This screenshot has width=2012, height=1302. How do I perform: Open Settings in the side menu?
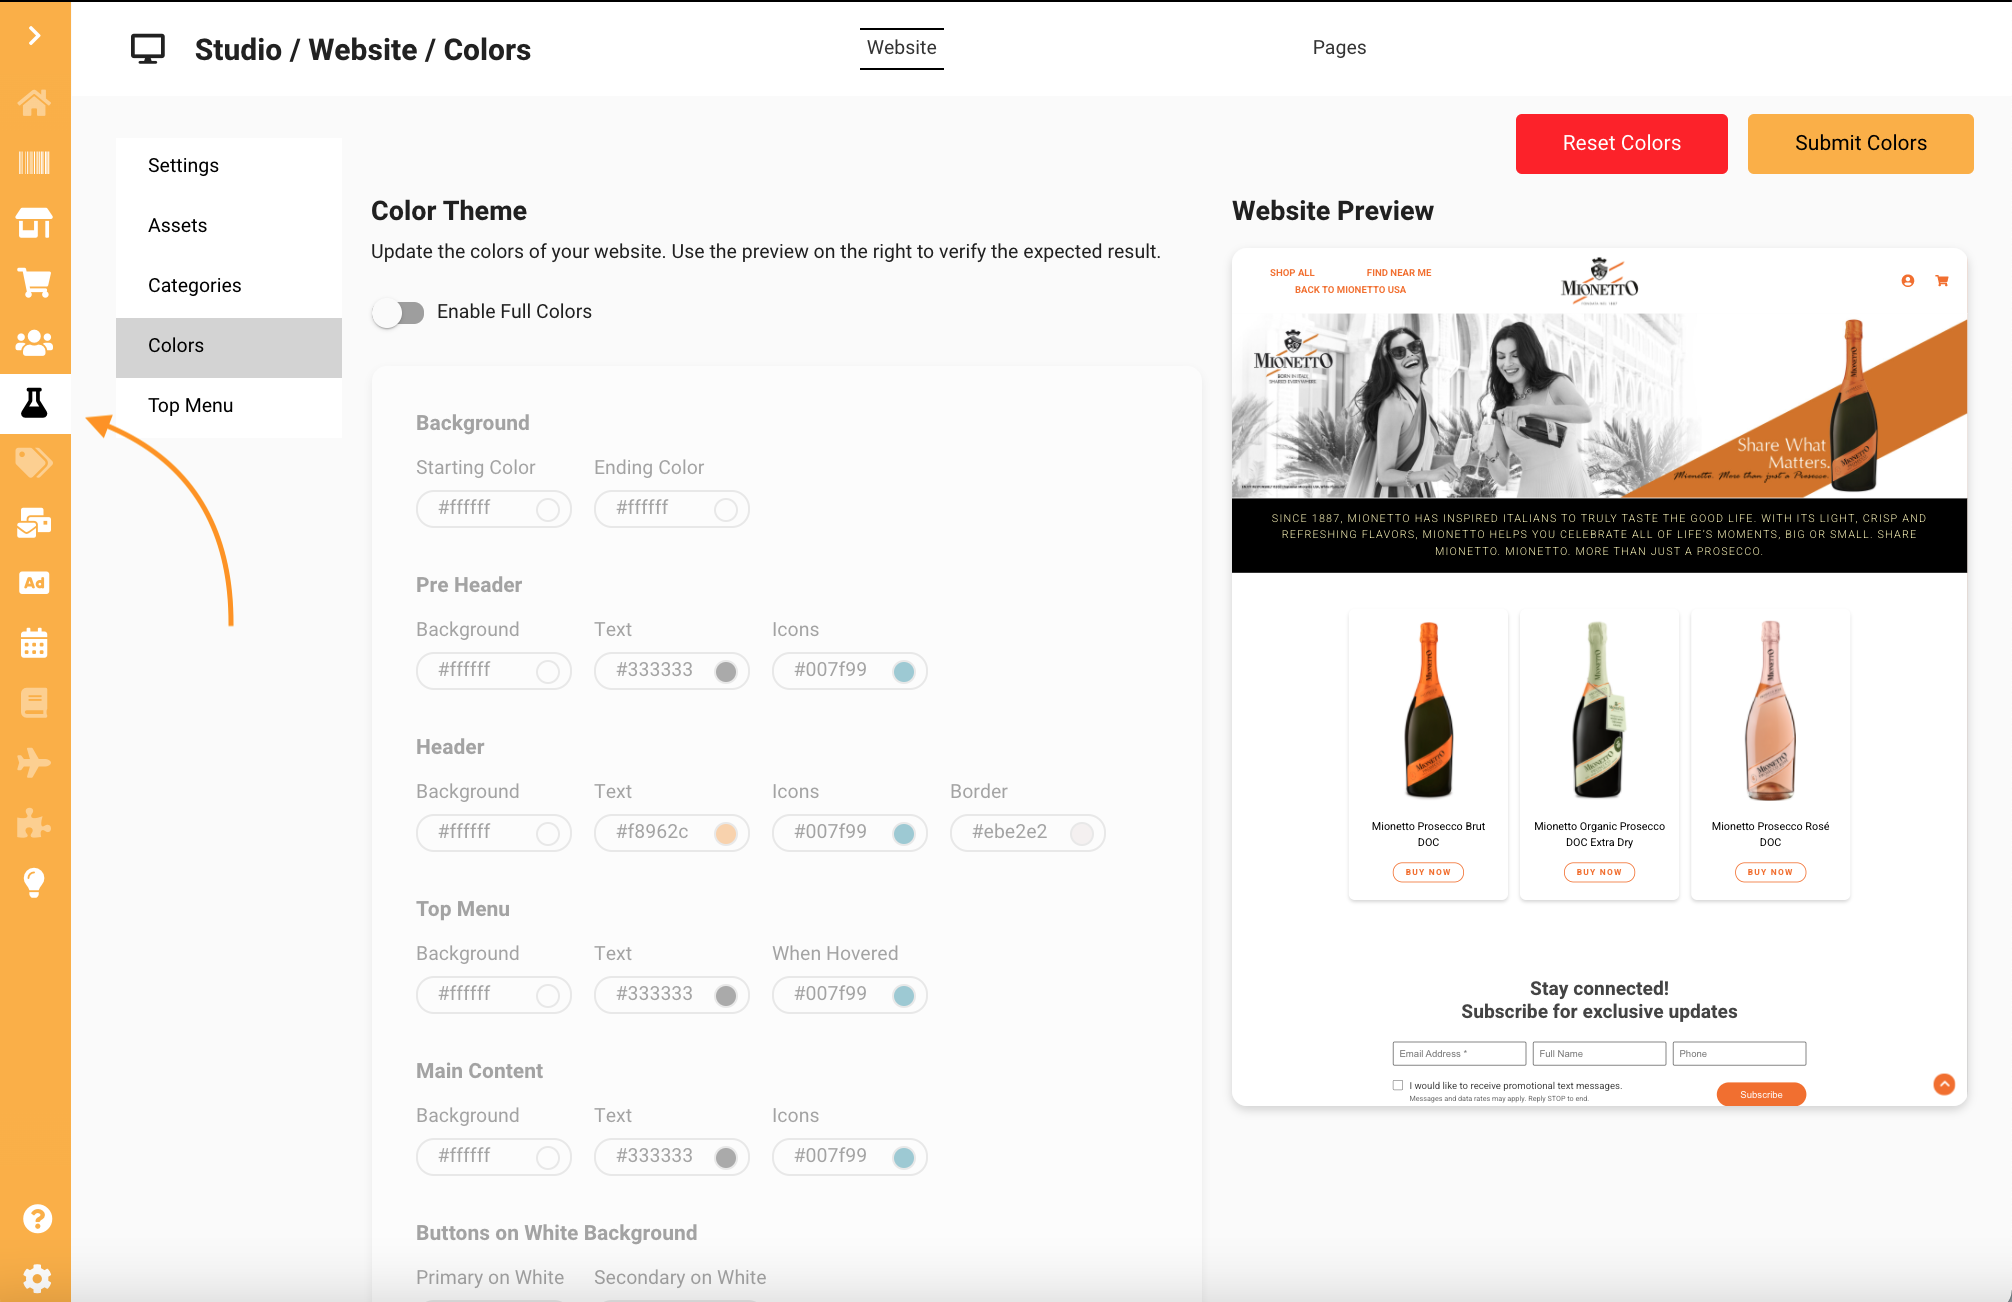pyautogui.click(x=229, y=166)
